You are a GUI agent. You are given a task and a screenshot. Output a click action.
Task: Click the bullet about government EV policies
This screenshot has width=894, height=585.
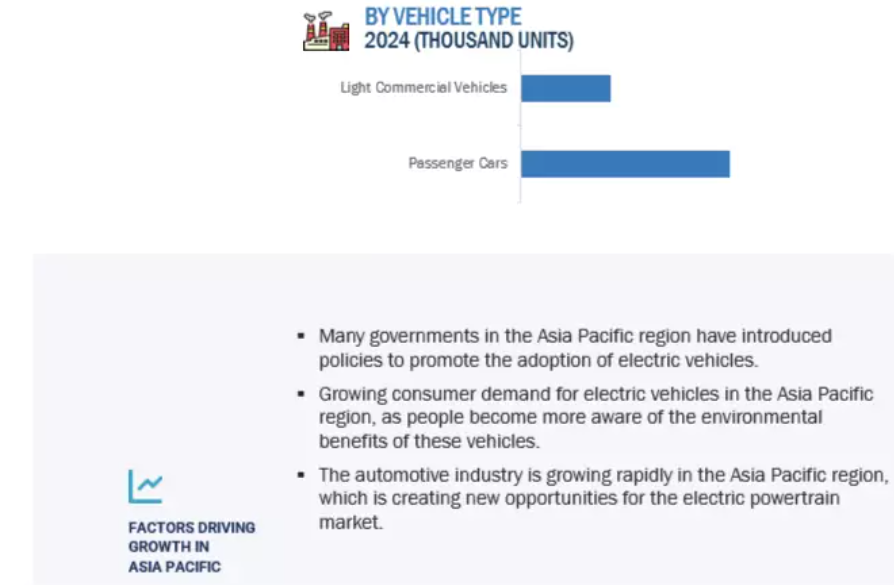point(575,348)
